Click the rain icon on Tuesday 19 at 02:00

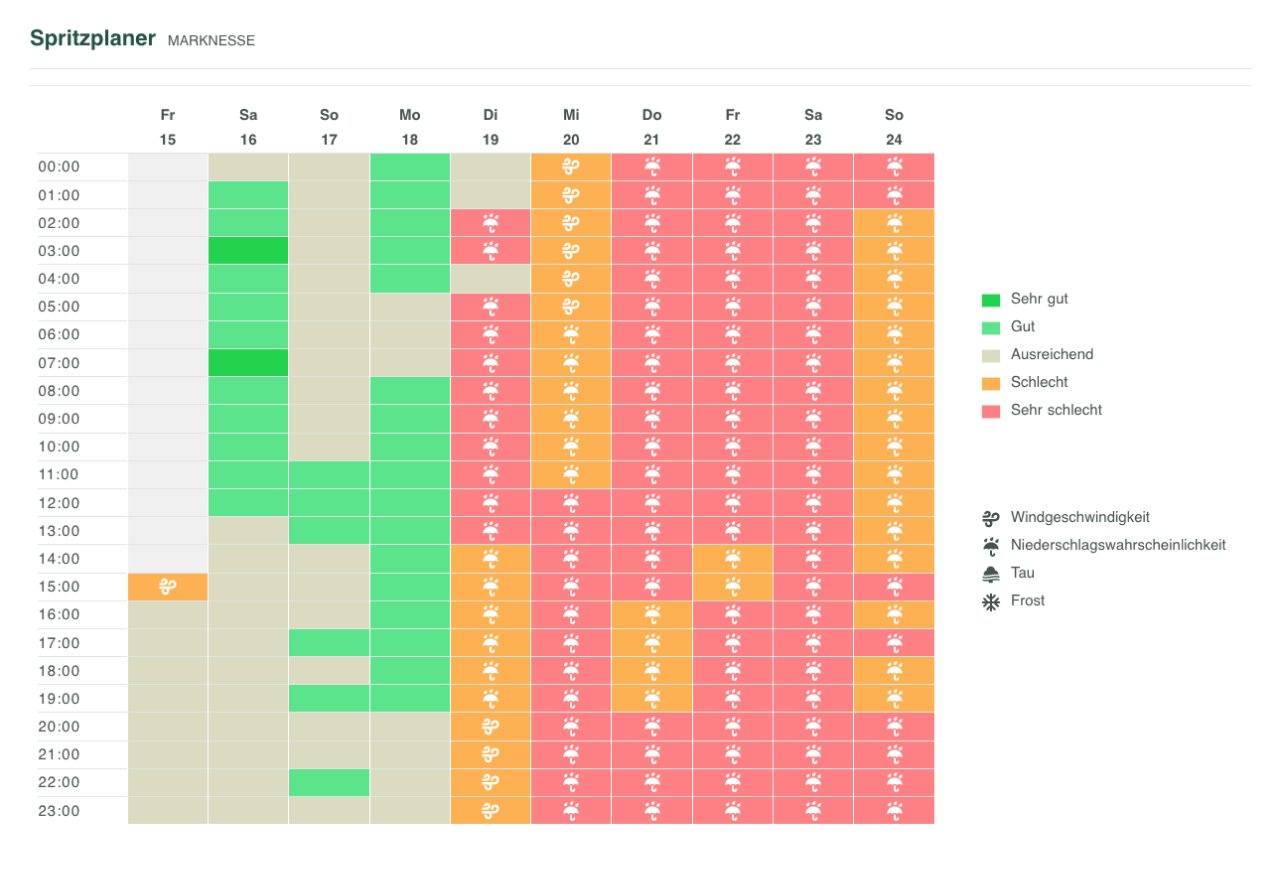point(490,223)
